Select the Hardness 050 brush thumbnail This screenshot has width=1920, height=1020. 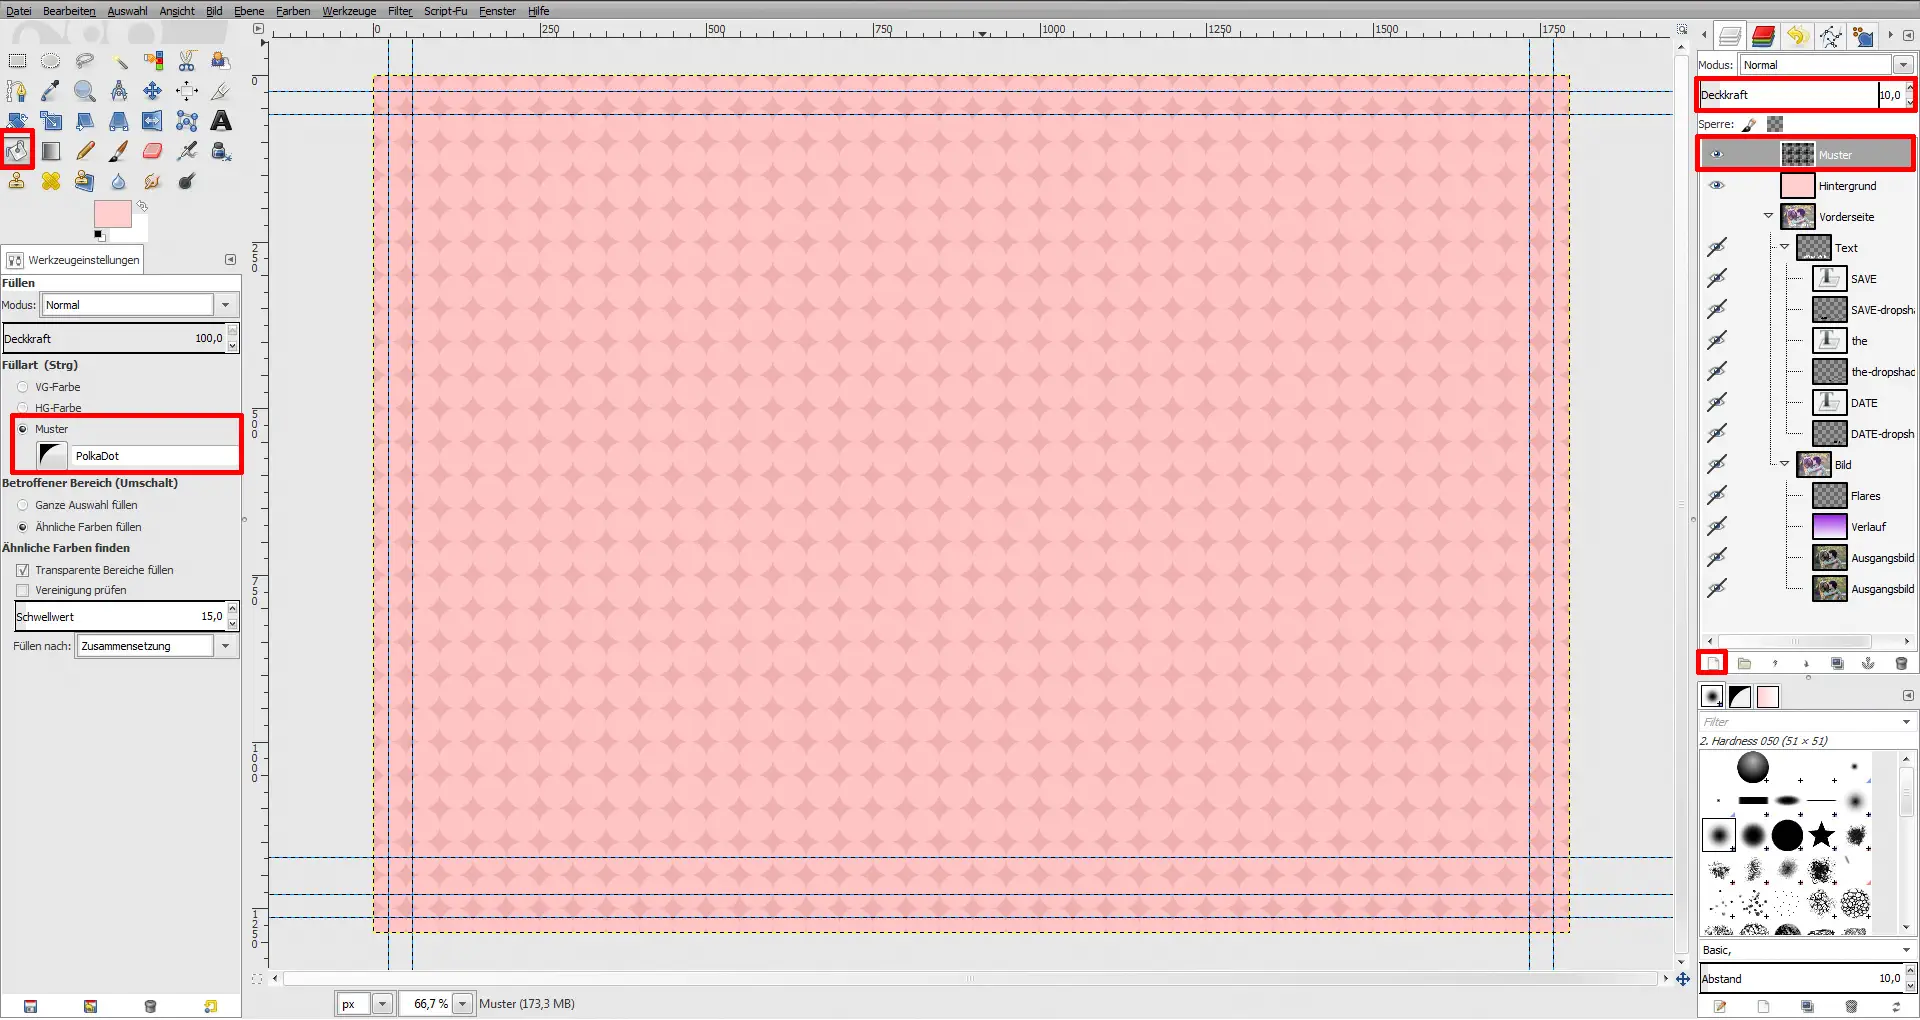click(x=1718, y=834)
